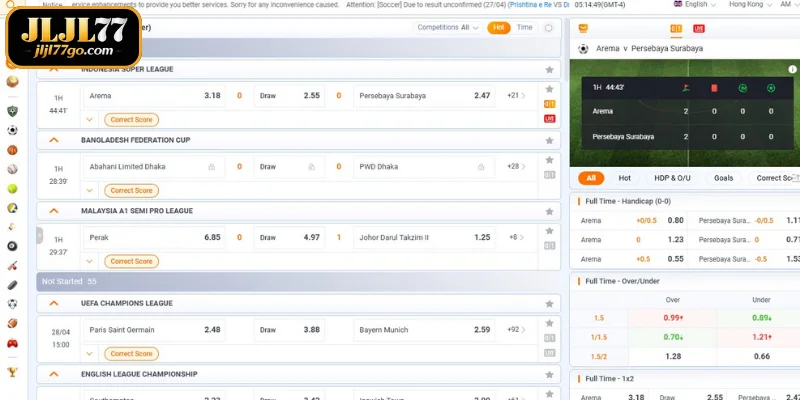800x400 pixels.
Task: Collapse the Bangladesh Federation Cup section
Action: tap(54, 140)
